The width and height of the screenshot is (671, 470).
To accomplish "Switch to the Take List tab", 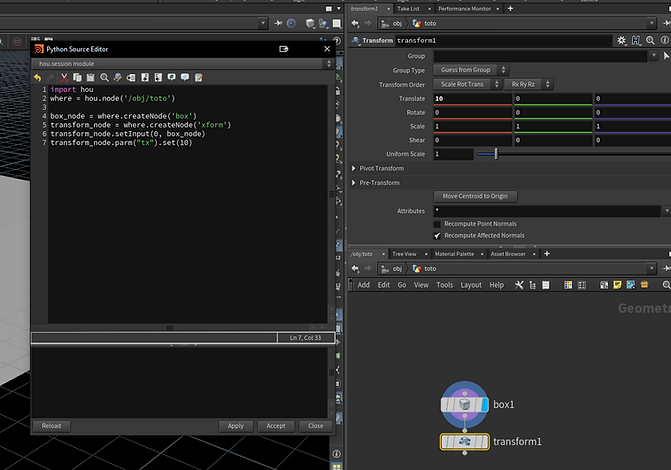I will tap(408, 9).
